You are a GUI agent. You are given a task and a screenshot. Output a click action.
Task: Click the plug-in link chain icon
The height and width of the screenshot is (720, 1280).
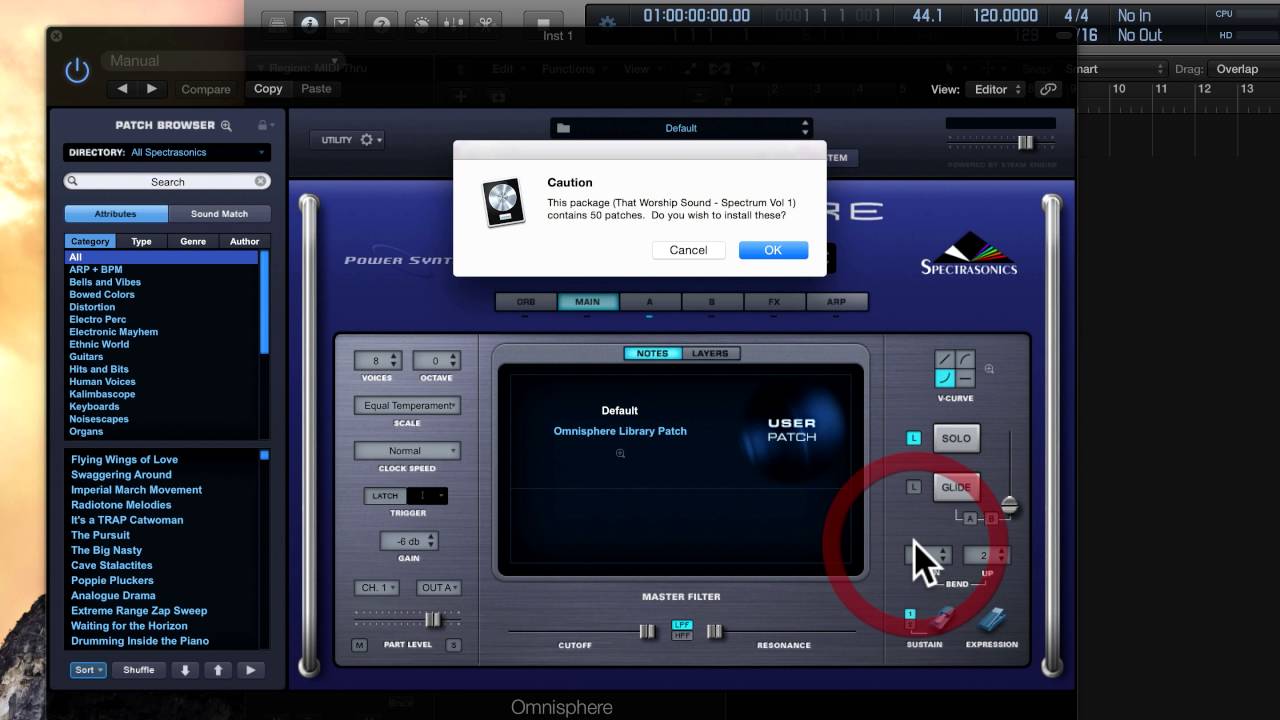(x=1048, y=89)
